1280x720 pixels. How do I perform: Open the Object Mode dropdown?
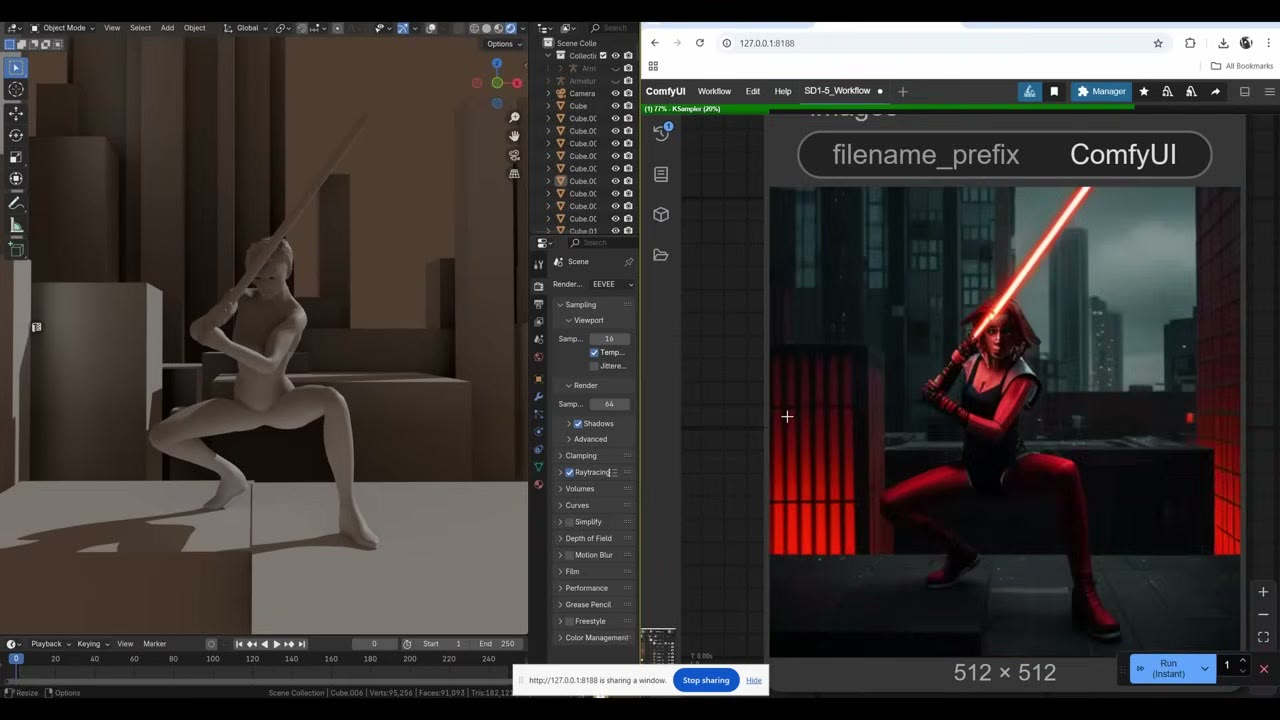pyautogui.click(x=63, y=28)
